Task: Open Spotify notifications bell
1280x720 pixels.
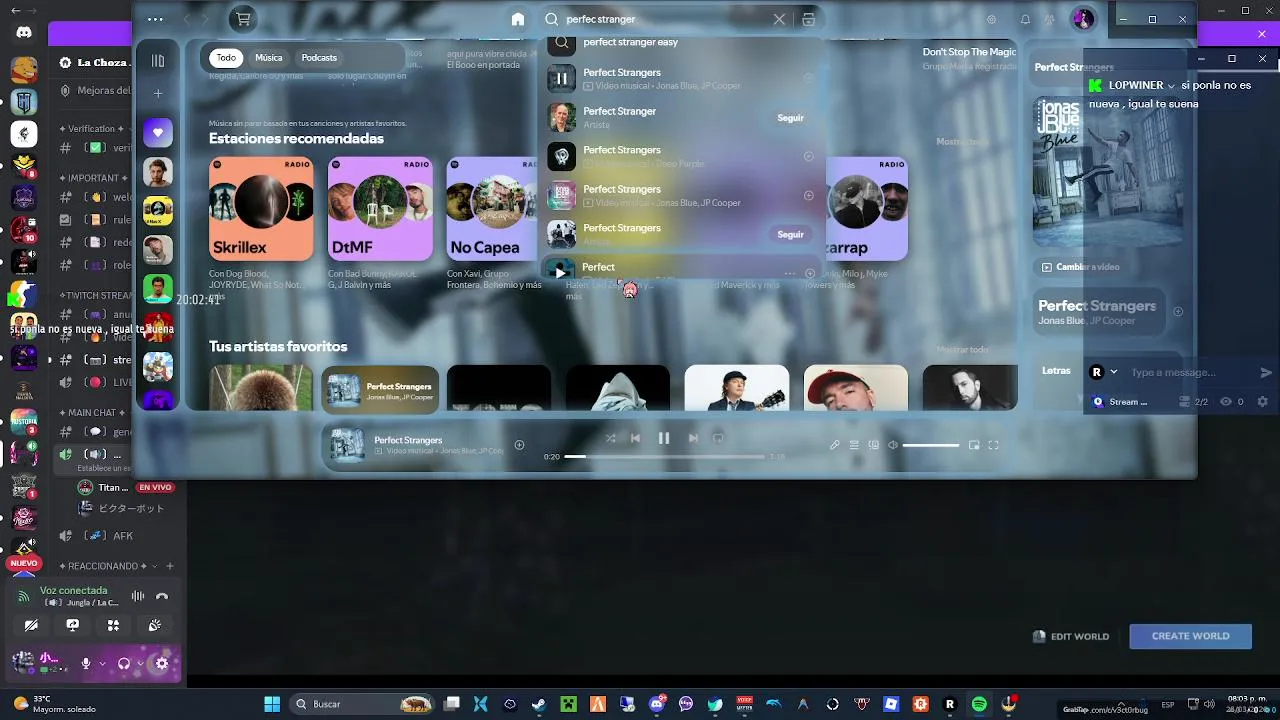Action: [1025, 19]
